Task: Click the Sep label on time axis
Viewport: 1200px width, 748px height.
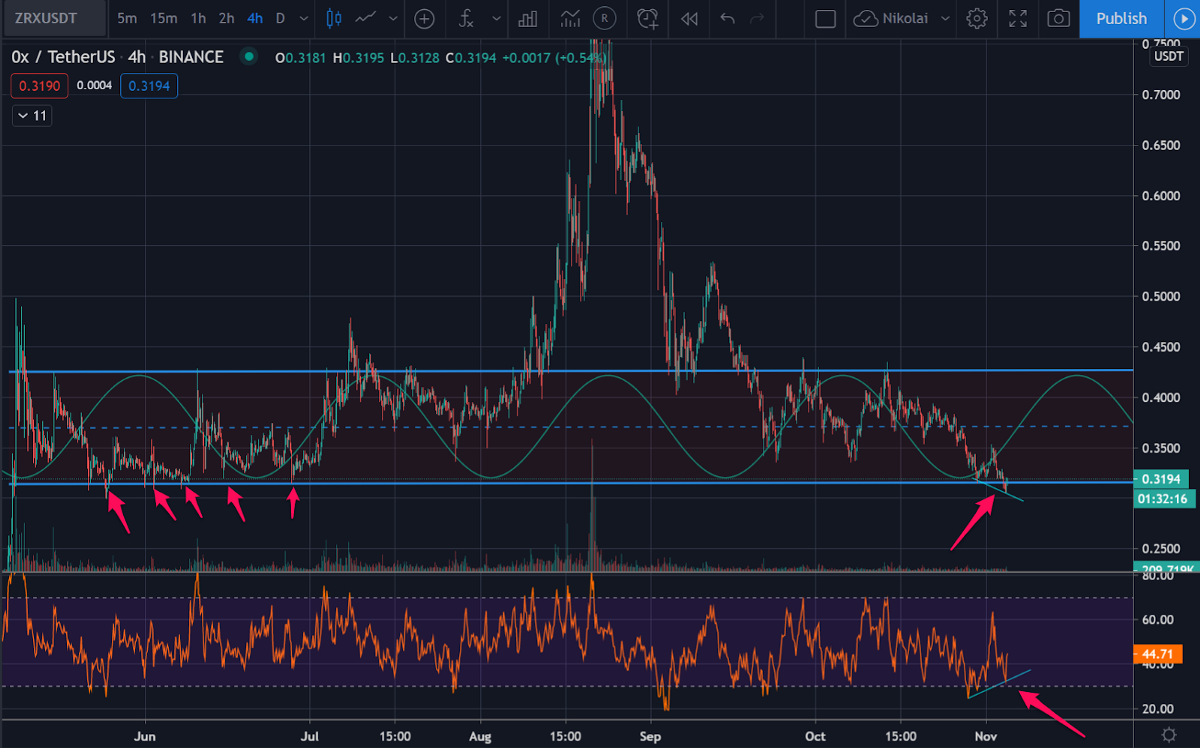Action: pyautogui.click(x=651, y=735)
